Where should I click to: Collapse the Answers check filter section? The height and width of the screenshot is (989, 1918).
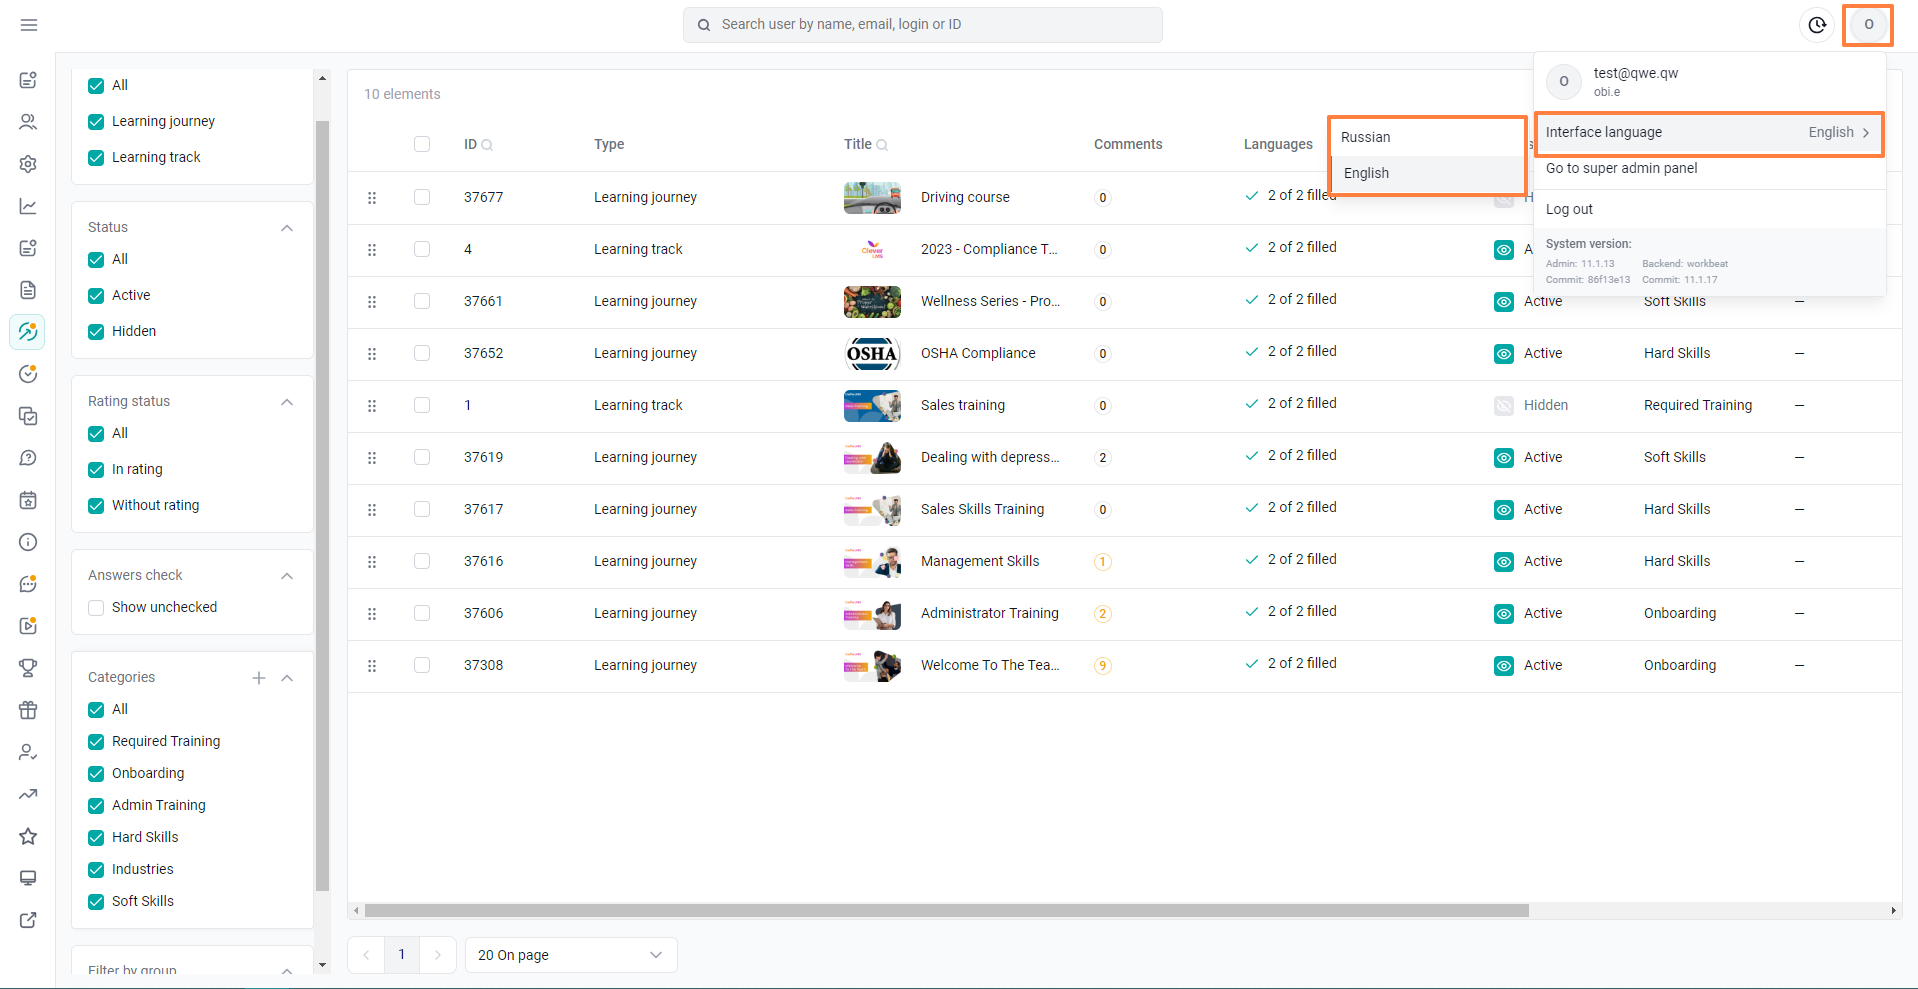[287, 576]
